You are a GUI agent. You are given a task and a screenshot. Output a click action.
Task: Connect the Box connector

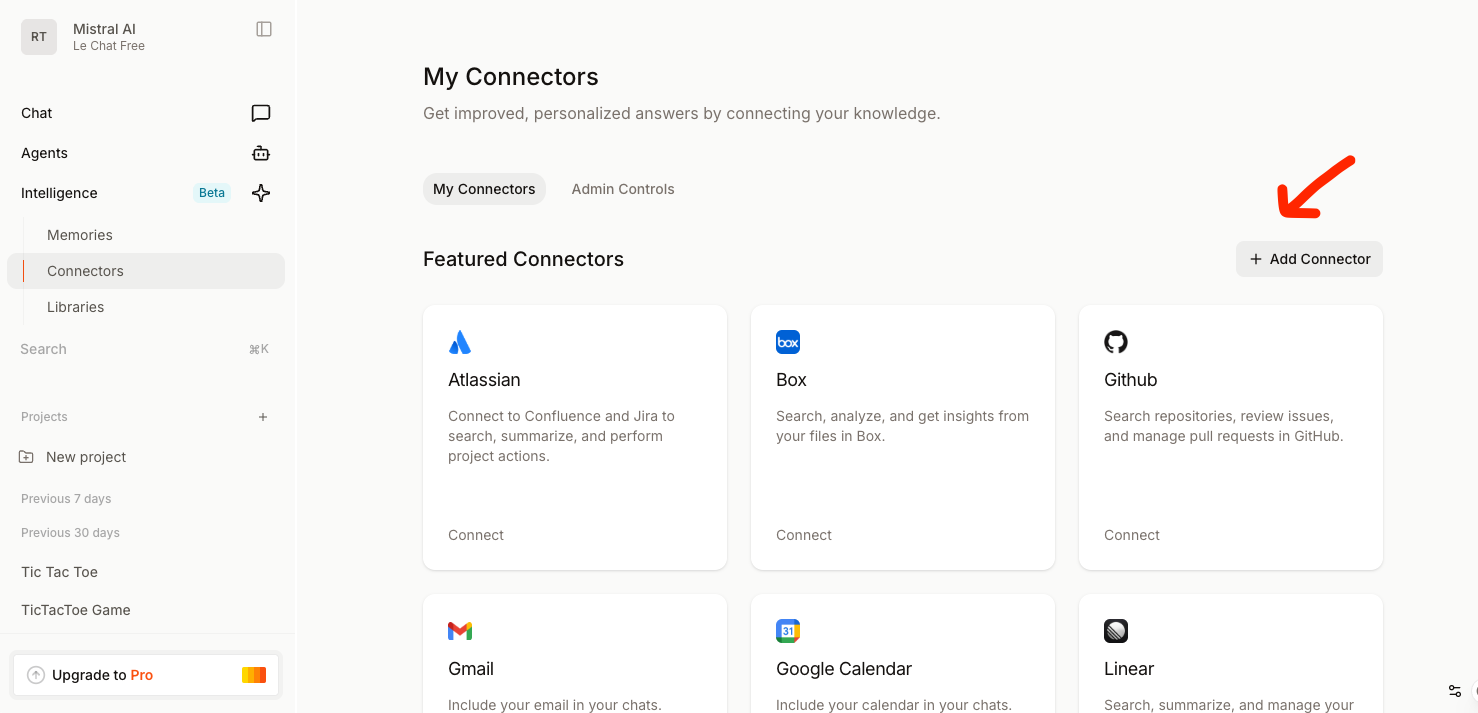[x=803, y=534]
